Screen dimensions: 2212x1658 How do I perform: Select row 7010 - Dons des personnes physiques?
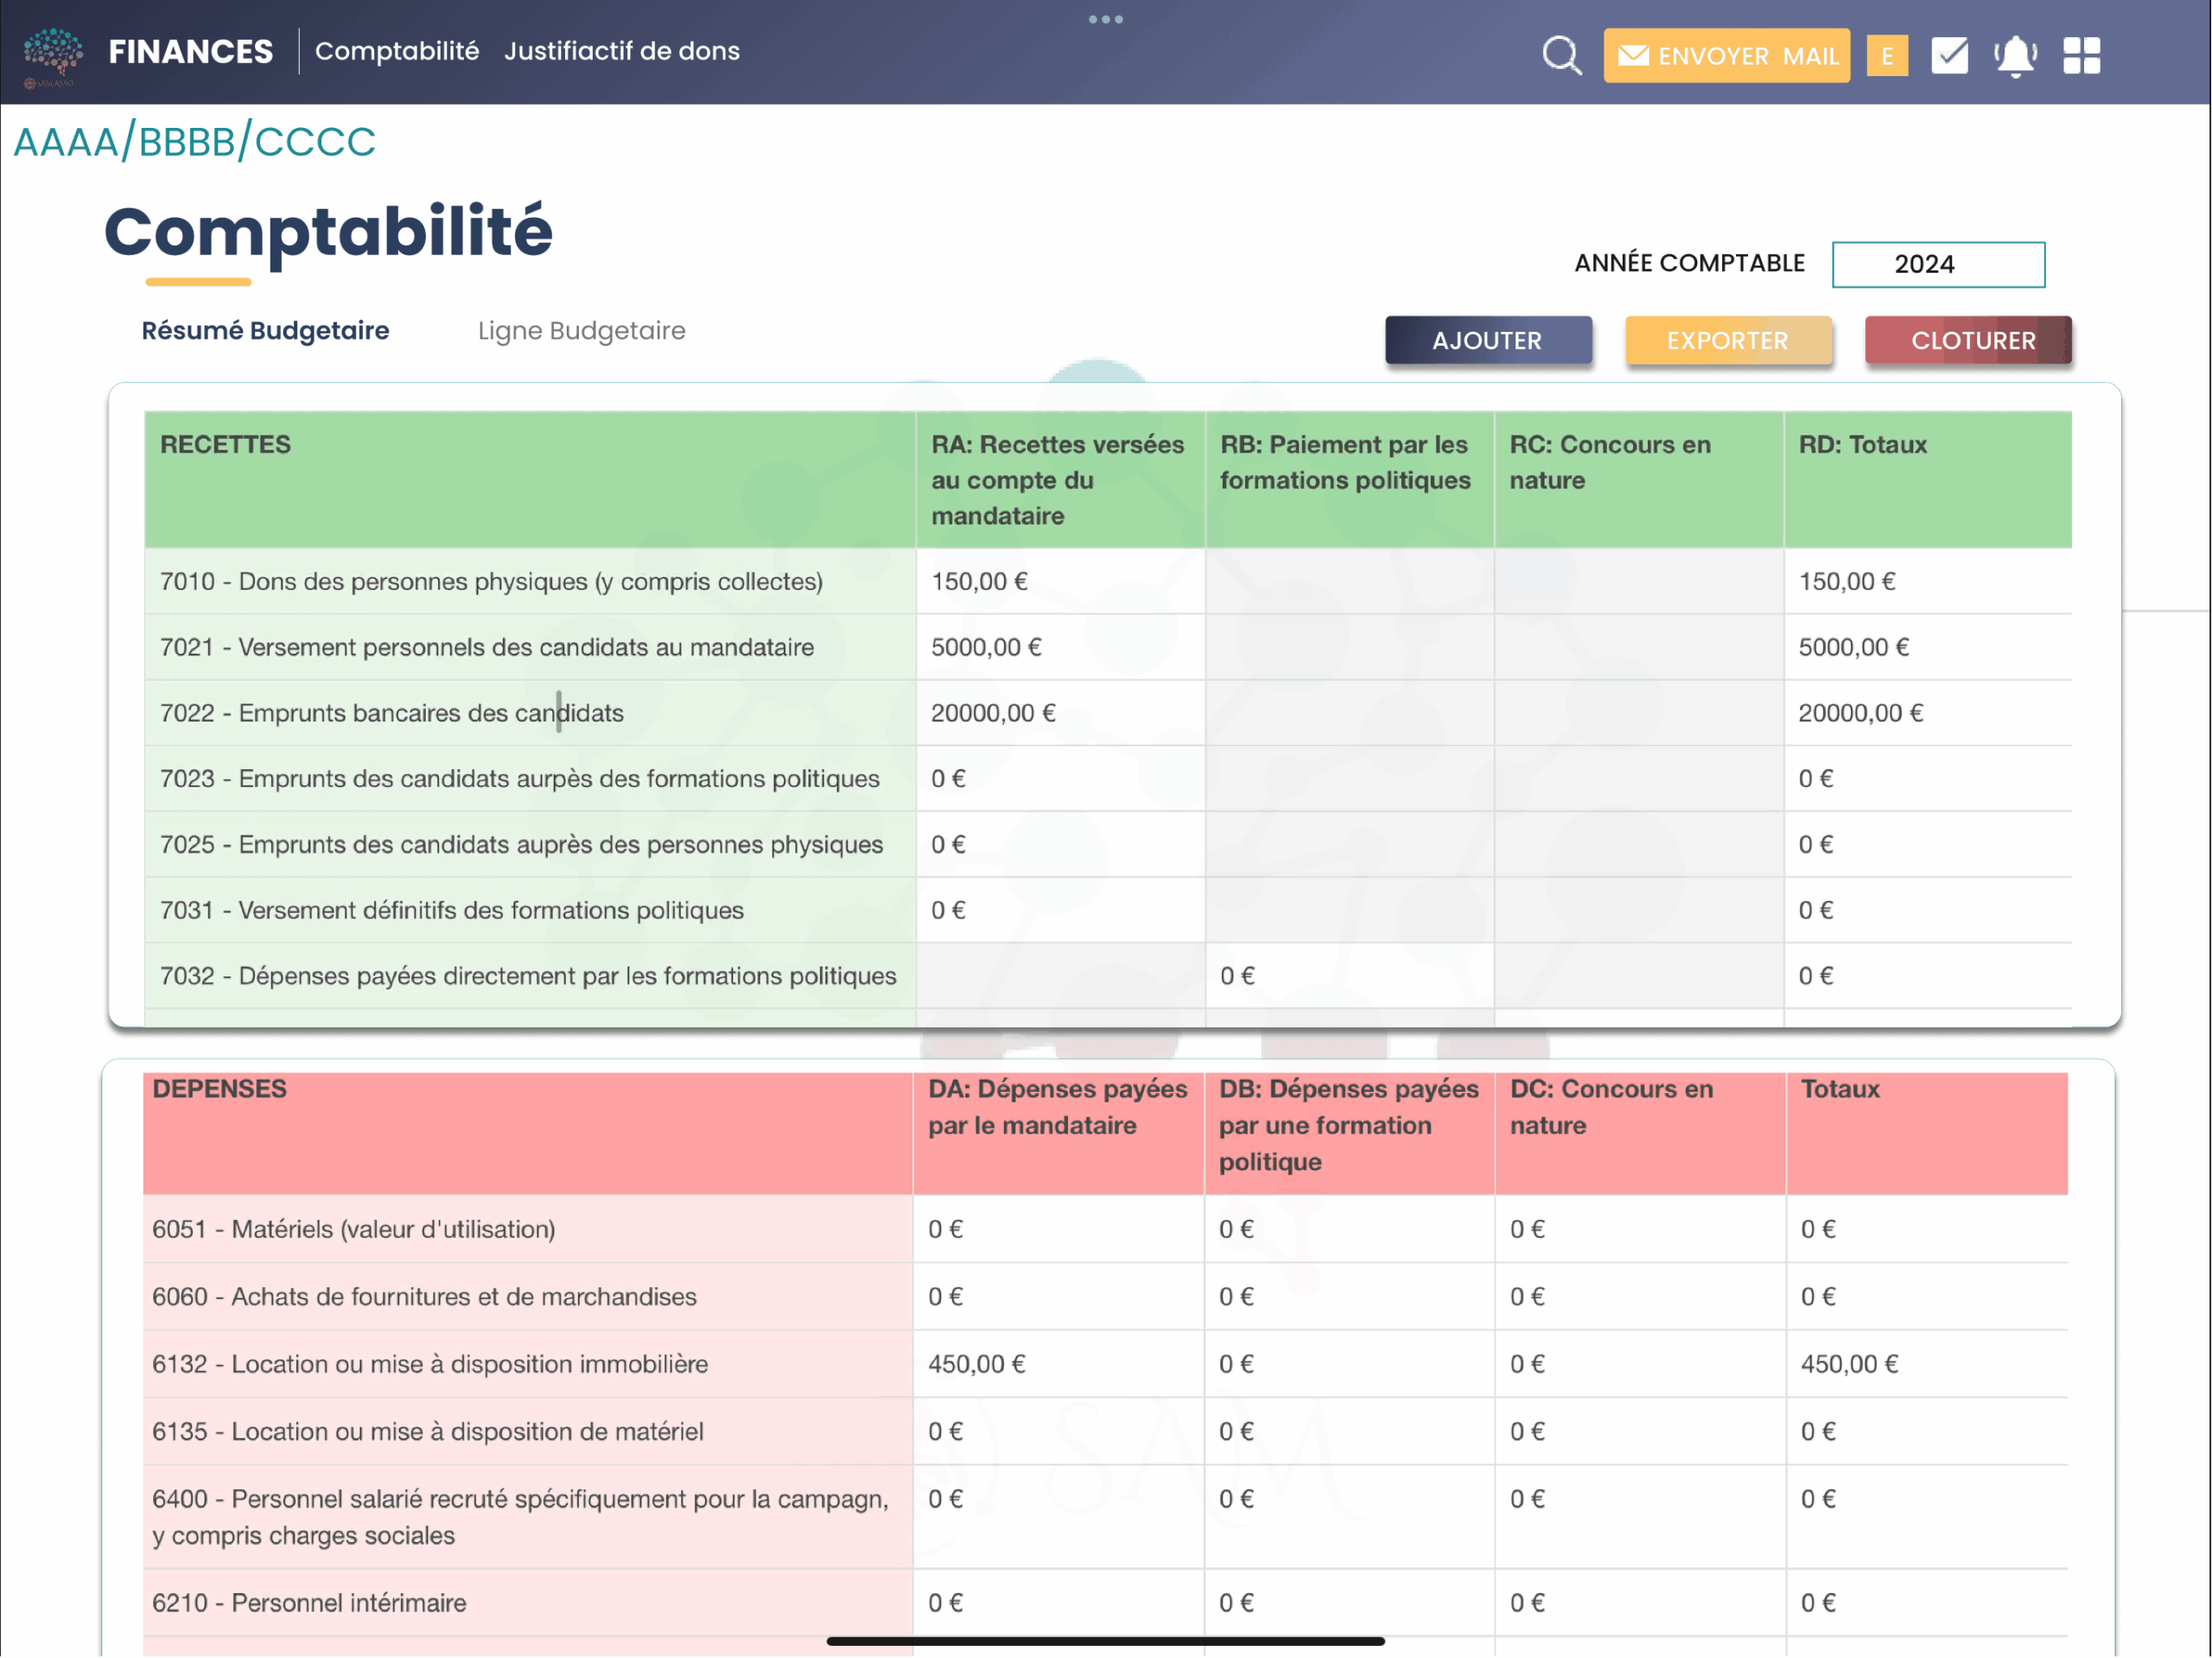pos(1108,581)
